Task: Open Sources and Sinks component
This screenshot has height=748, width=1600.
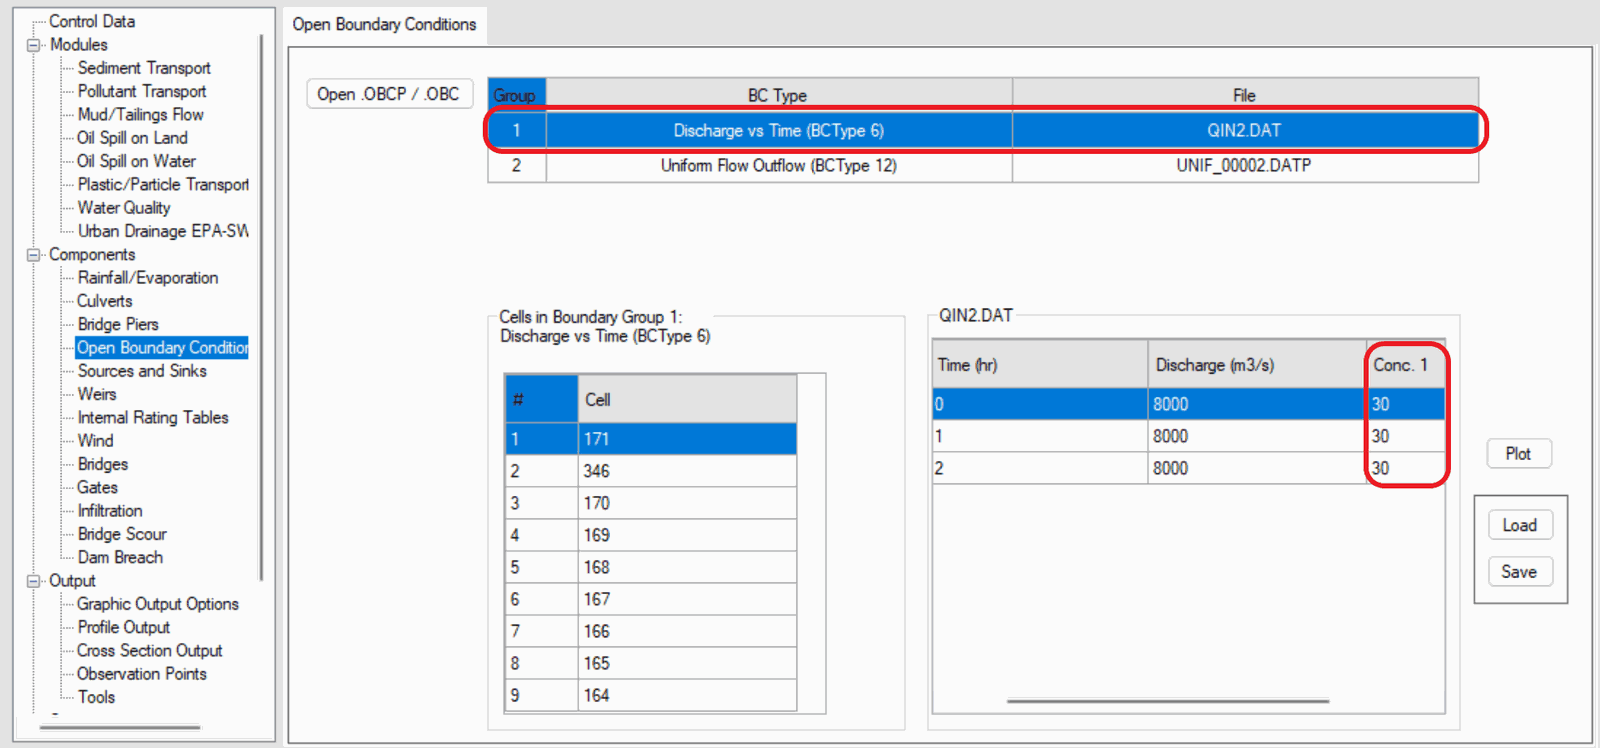Action: pyautogui.click(x=142, y=371)
